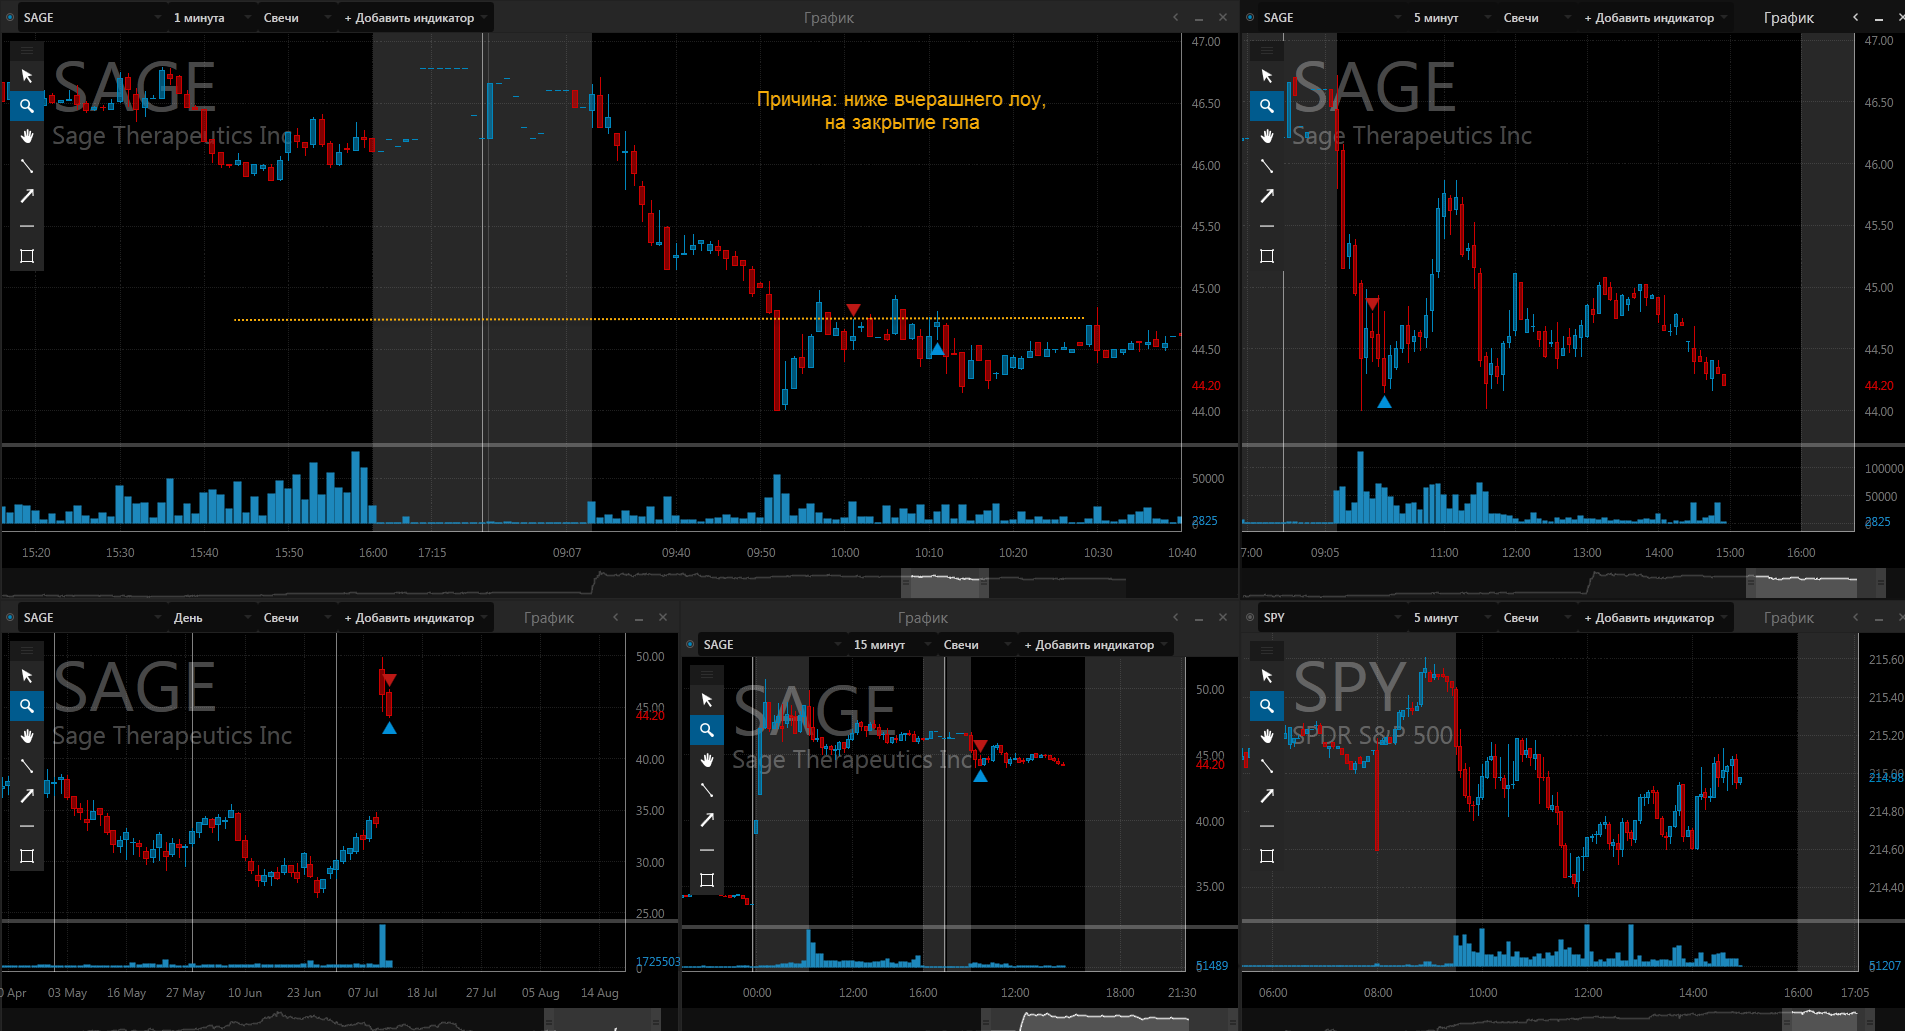This screenshot has height=1031, width=1905.
Task: Expand 'Добавить индикатор' in SAGE 1-minute panel
Action: point(415,17)
